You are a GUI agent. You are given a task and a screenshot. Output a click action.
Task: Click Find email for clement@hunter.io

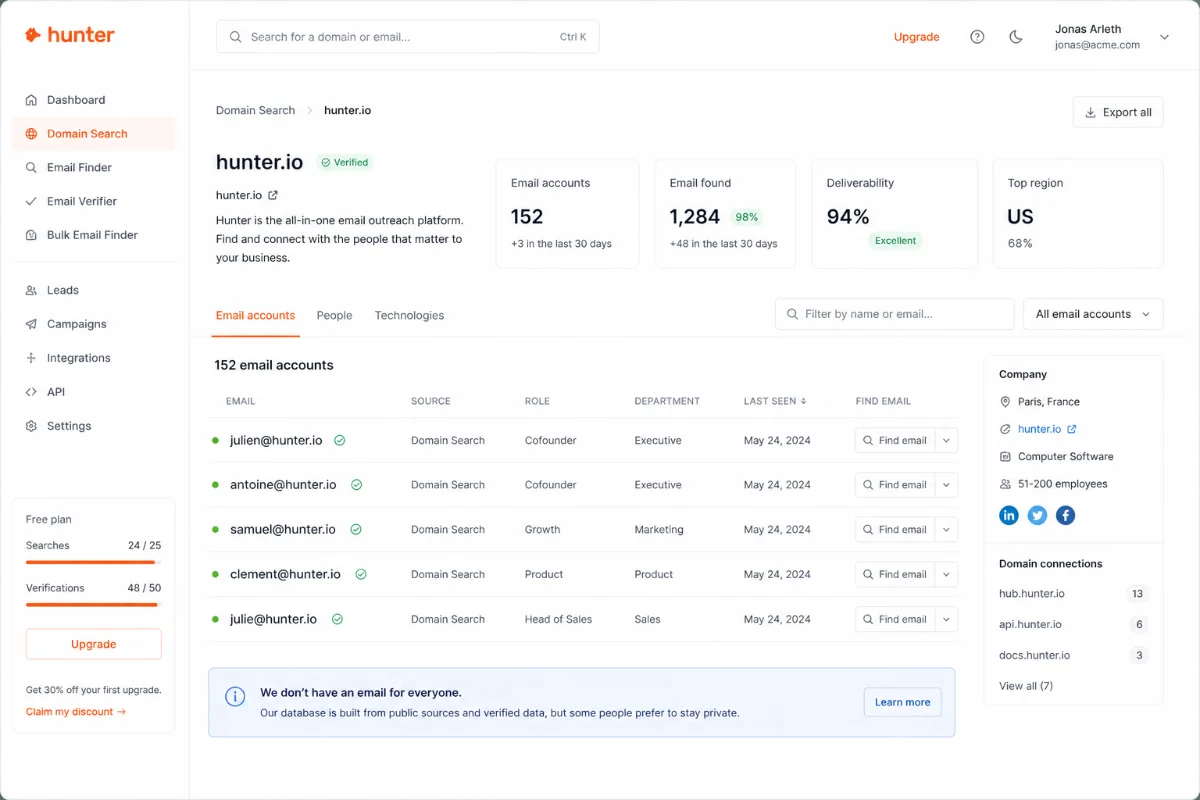pos(895,574)
